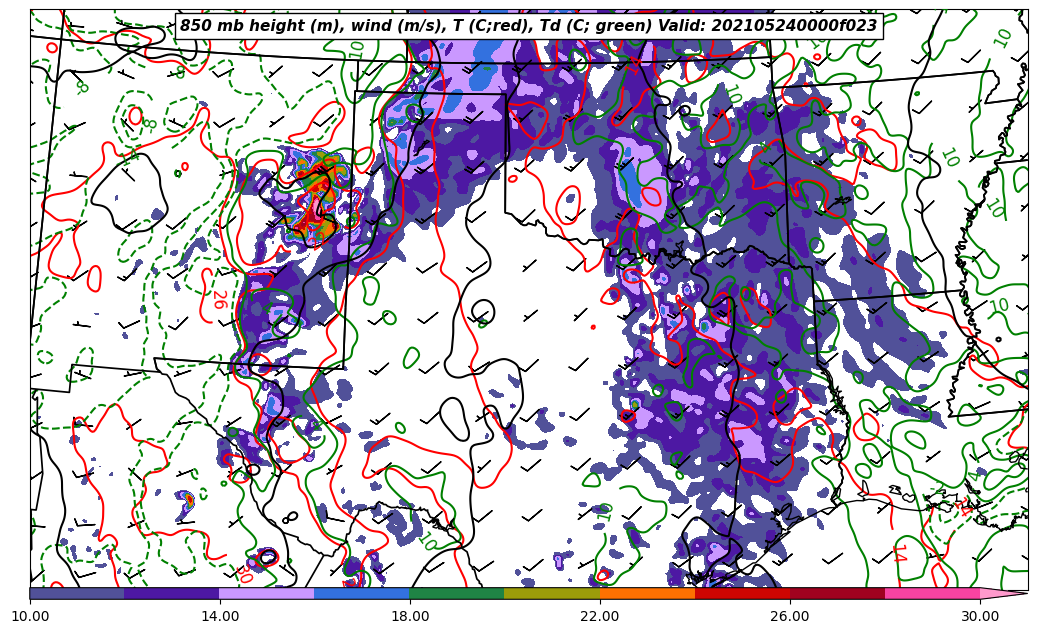
Task: Click the 14.00–16.00 lavender colorbar segment
Action: (x=267, y=593)
